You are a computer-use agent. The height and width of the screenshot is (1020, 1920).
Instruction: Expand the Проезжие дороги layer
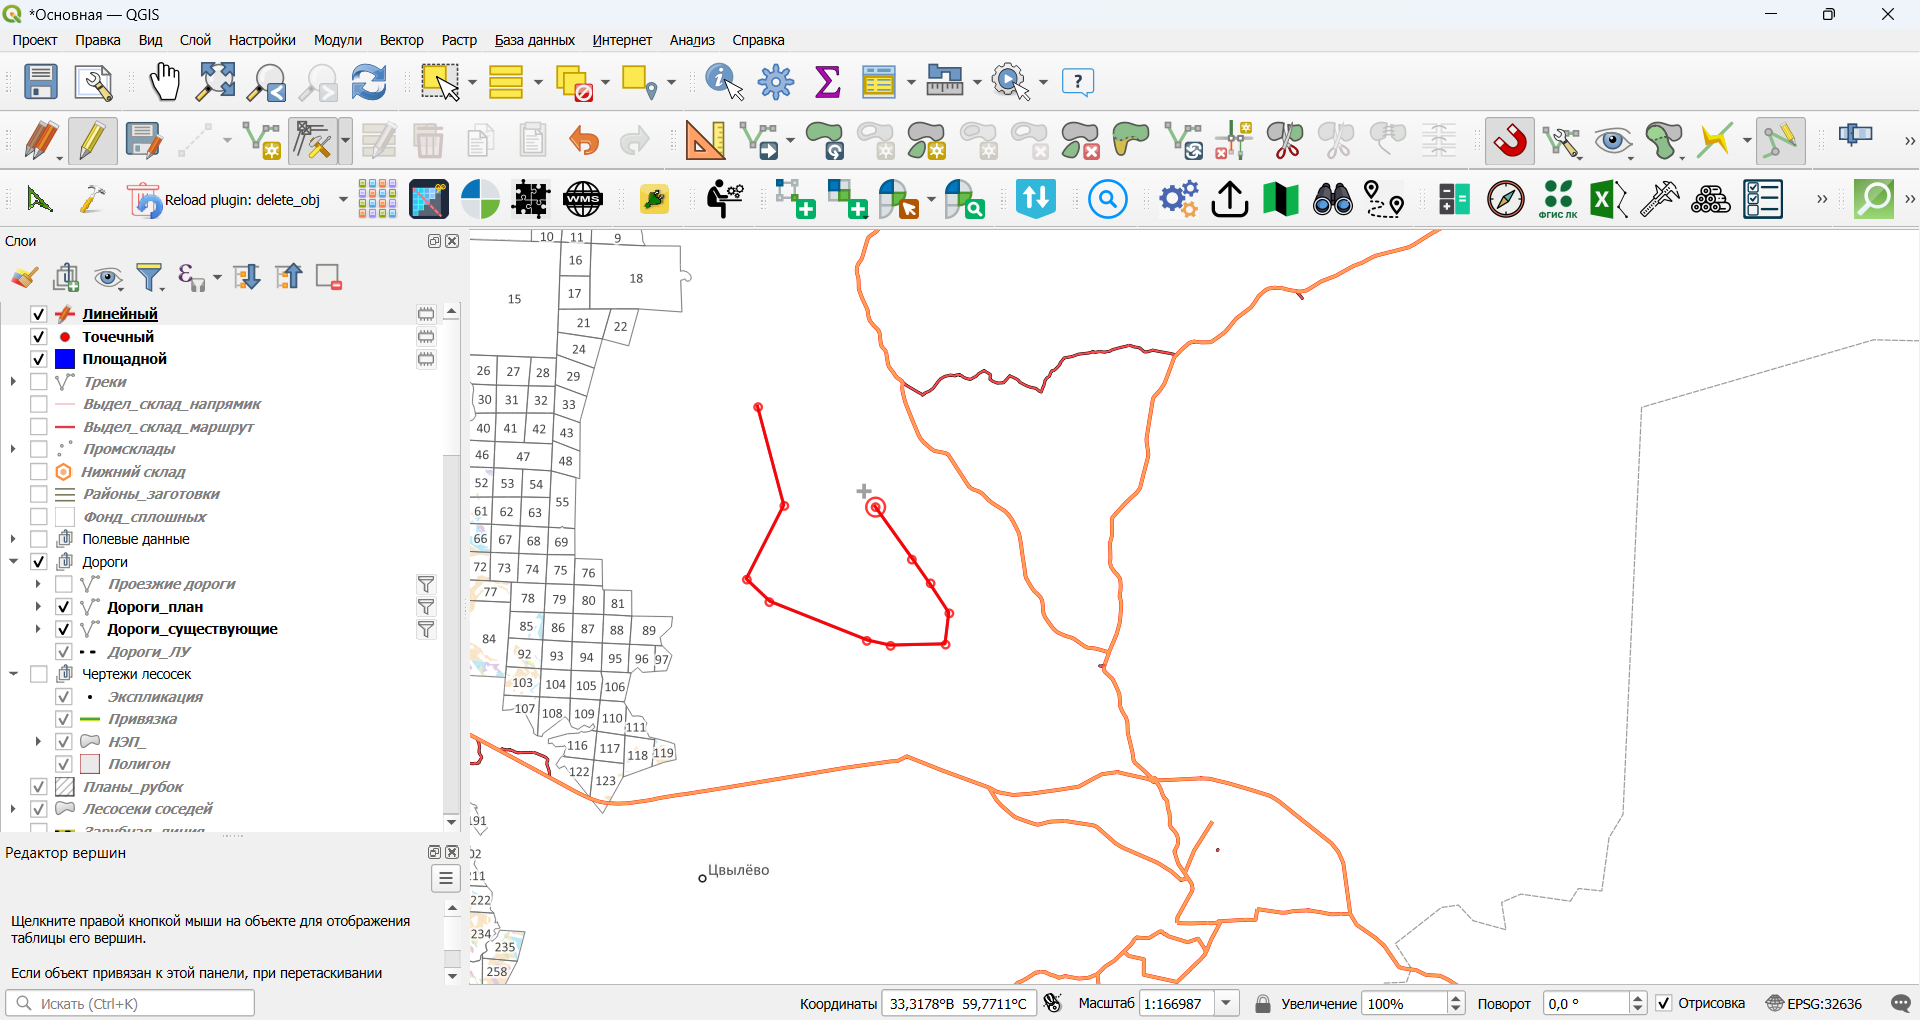pyautogui.click(x=38, y=584)
